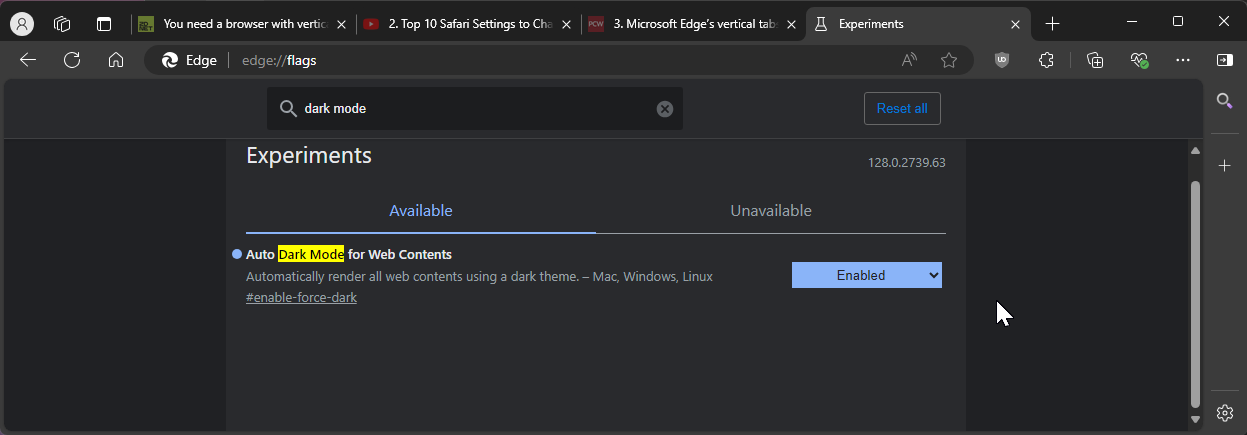The width and height of the screenshot is (1247, 435).
Task: Switch to the Unavailable tab
Action: click(x=771, y=211)
